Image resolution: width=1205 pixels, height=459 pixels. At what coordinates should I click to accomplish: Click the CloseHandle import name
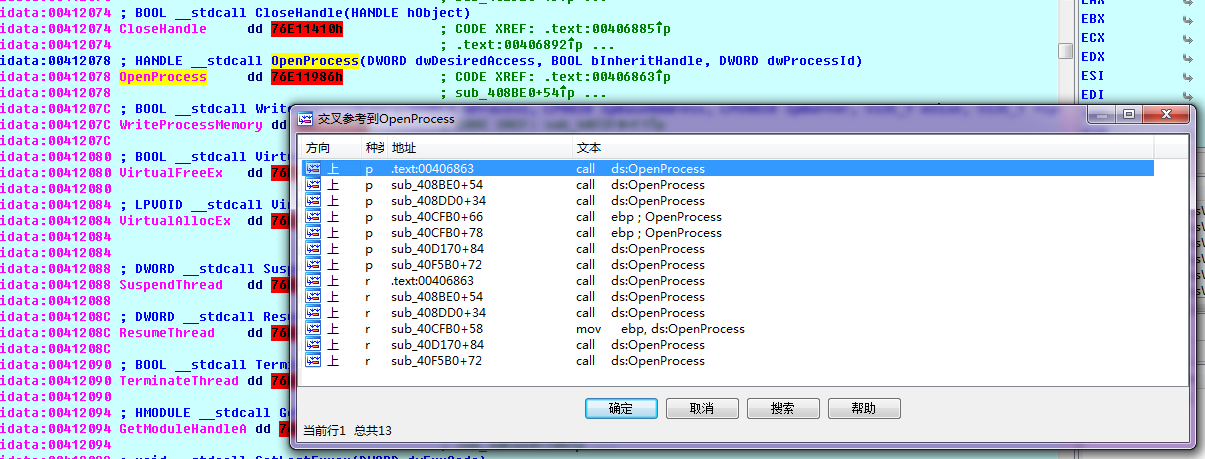162,29
